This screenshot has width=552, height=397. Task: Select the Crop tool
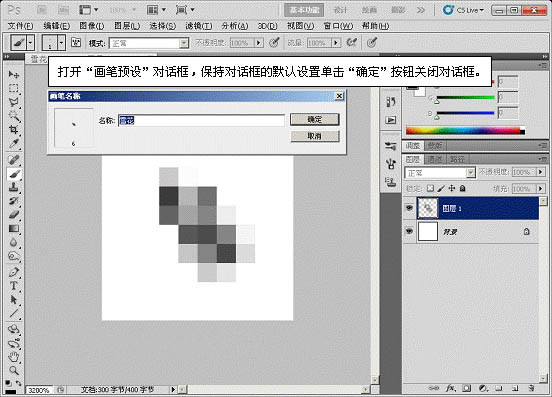pyautogui.click(x=14, y=130)
